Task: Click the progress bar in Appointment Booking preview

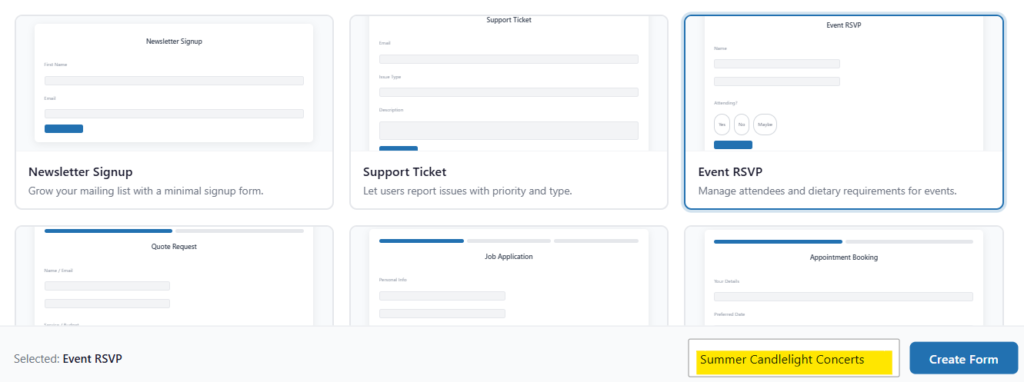Action: [843, 242]
